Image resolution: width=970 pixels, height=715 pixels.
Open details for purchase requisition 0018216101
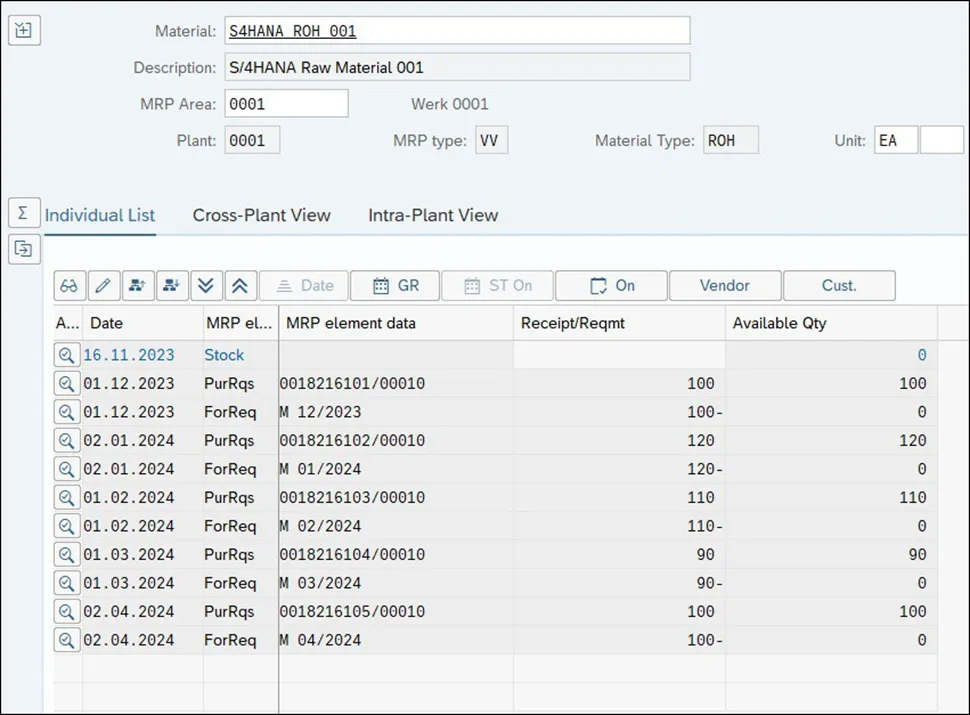(67, 383)
